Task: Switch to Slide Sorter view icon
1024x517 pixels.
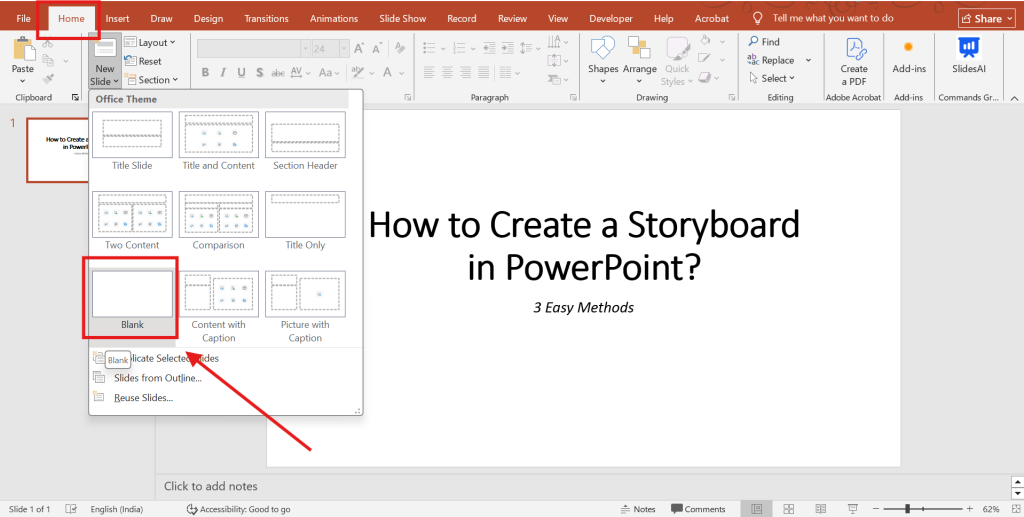Action: (x=789, y=509)
